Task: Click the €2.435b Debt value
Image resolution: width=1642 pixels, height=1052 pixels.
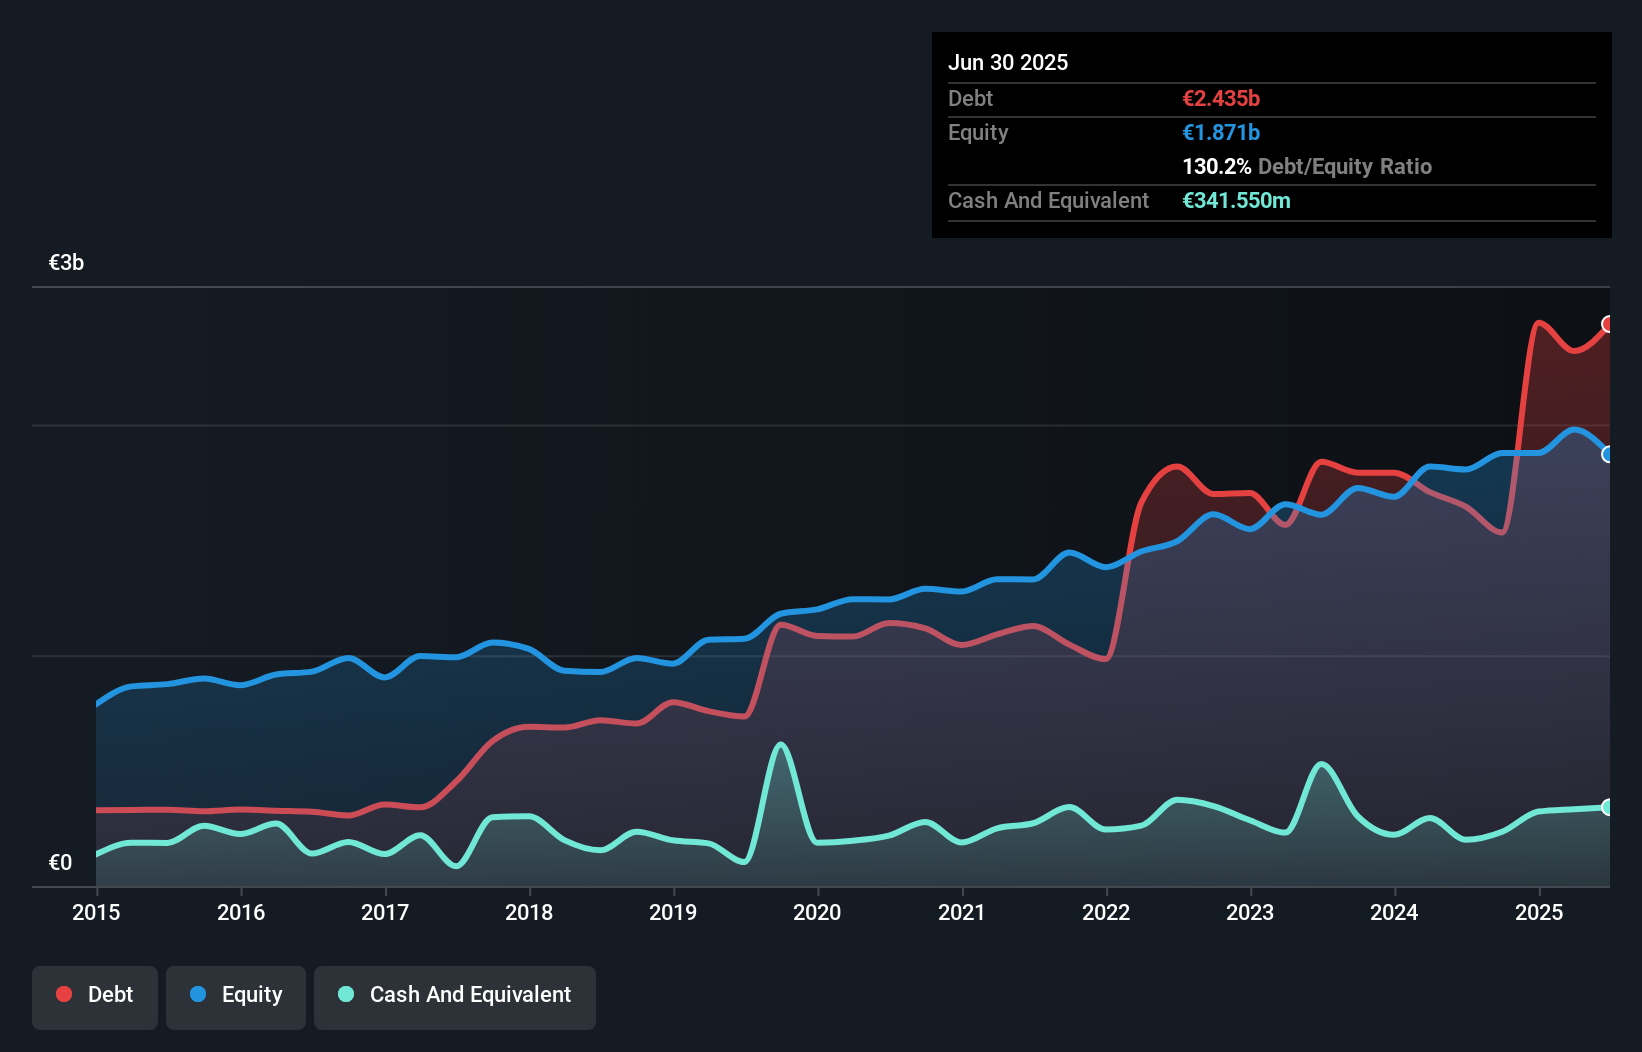Action: [1221, 98]
